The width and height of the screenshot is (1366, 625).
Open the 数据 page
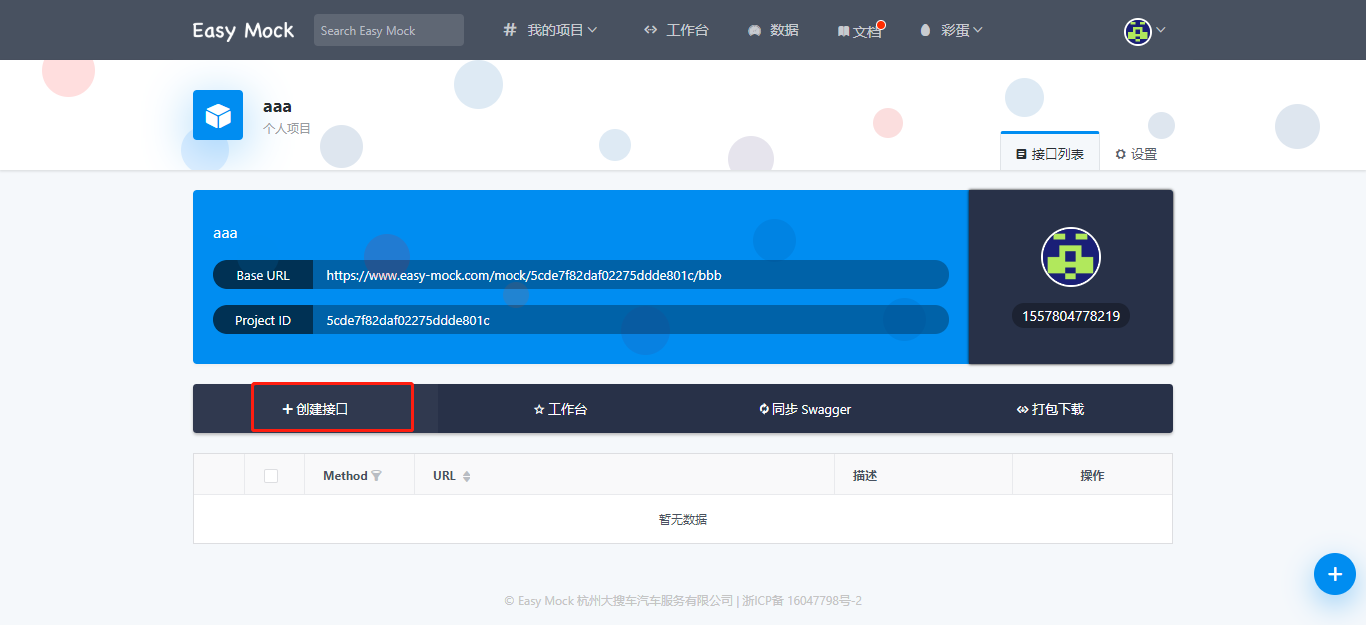[773, 30]
